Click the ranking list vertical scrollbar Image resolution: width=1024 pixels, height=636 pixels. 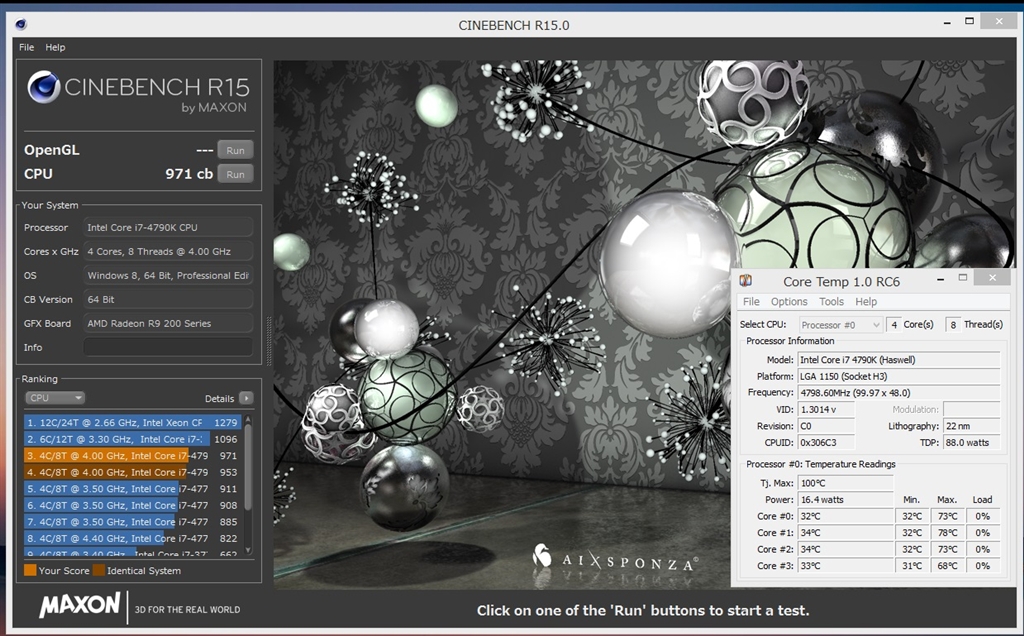click(x=248, y=470)
